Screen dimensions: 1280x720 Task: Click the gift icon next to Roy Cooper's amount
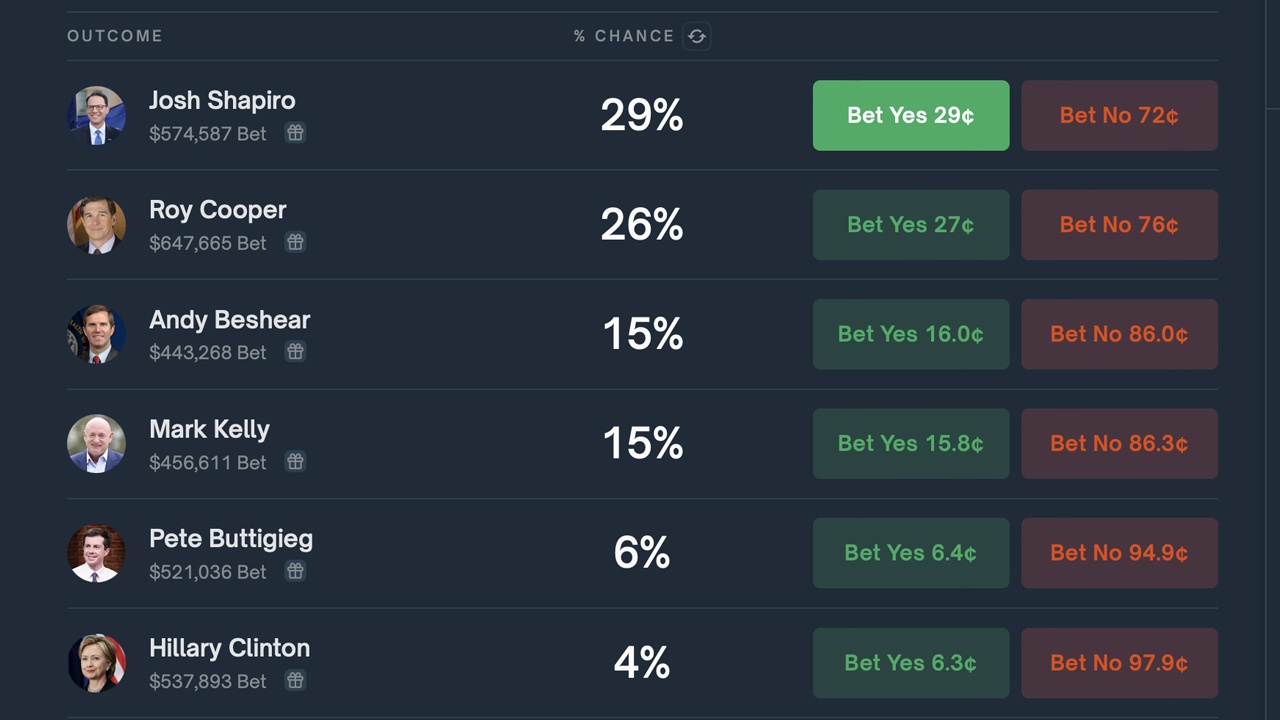point(295,242)
